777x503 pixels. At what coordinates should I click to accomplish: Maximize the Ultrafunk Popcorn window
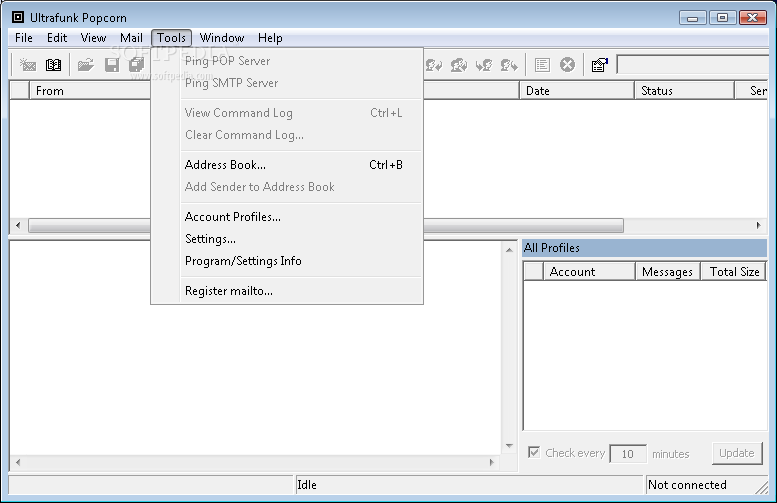click(x=722, y=18)
